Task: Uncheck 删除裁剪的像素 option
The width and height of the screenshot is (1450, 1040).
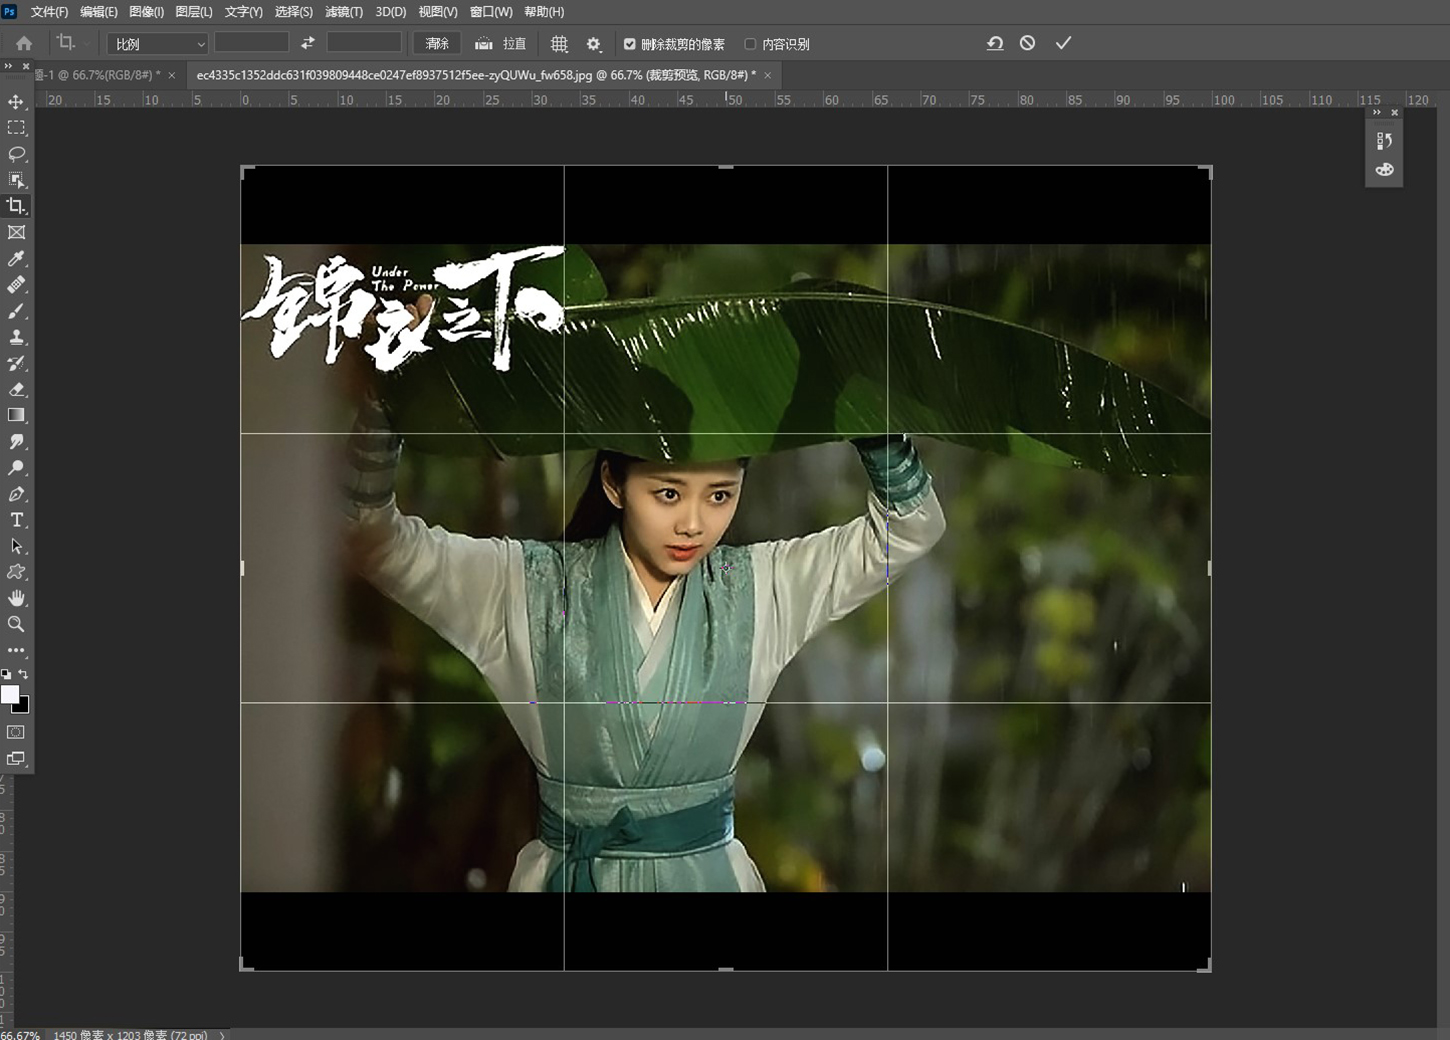Action: point(630,43)
